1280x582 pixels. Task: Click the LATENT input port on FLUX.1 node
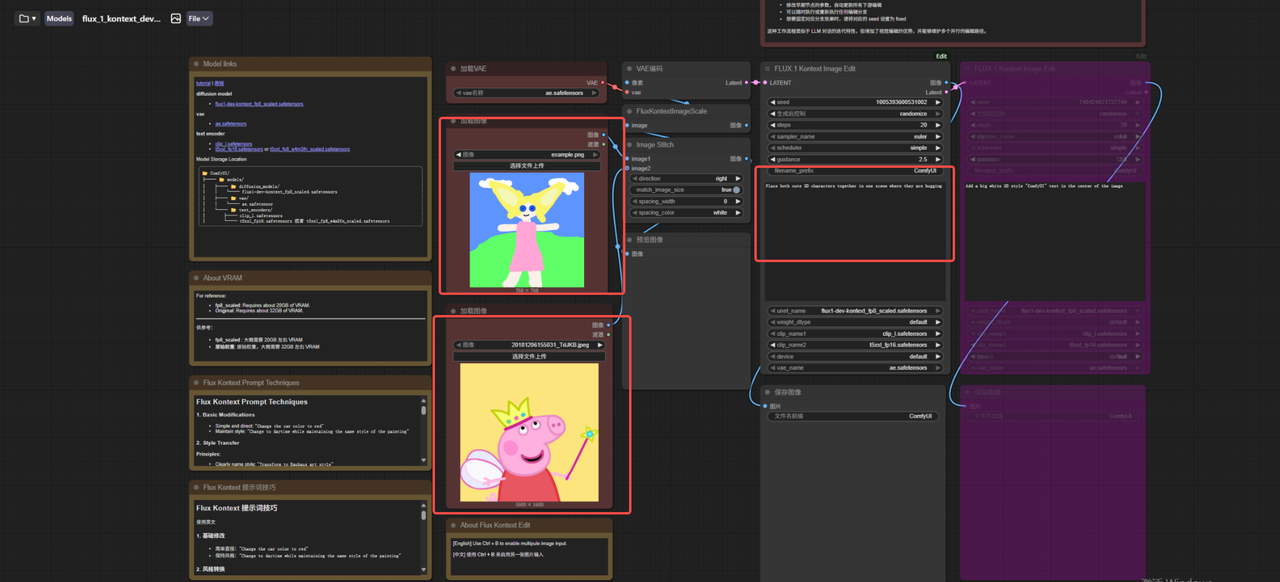point(766,83)
